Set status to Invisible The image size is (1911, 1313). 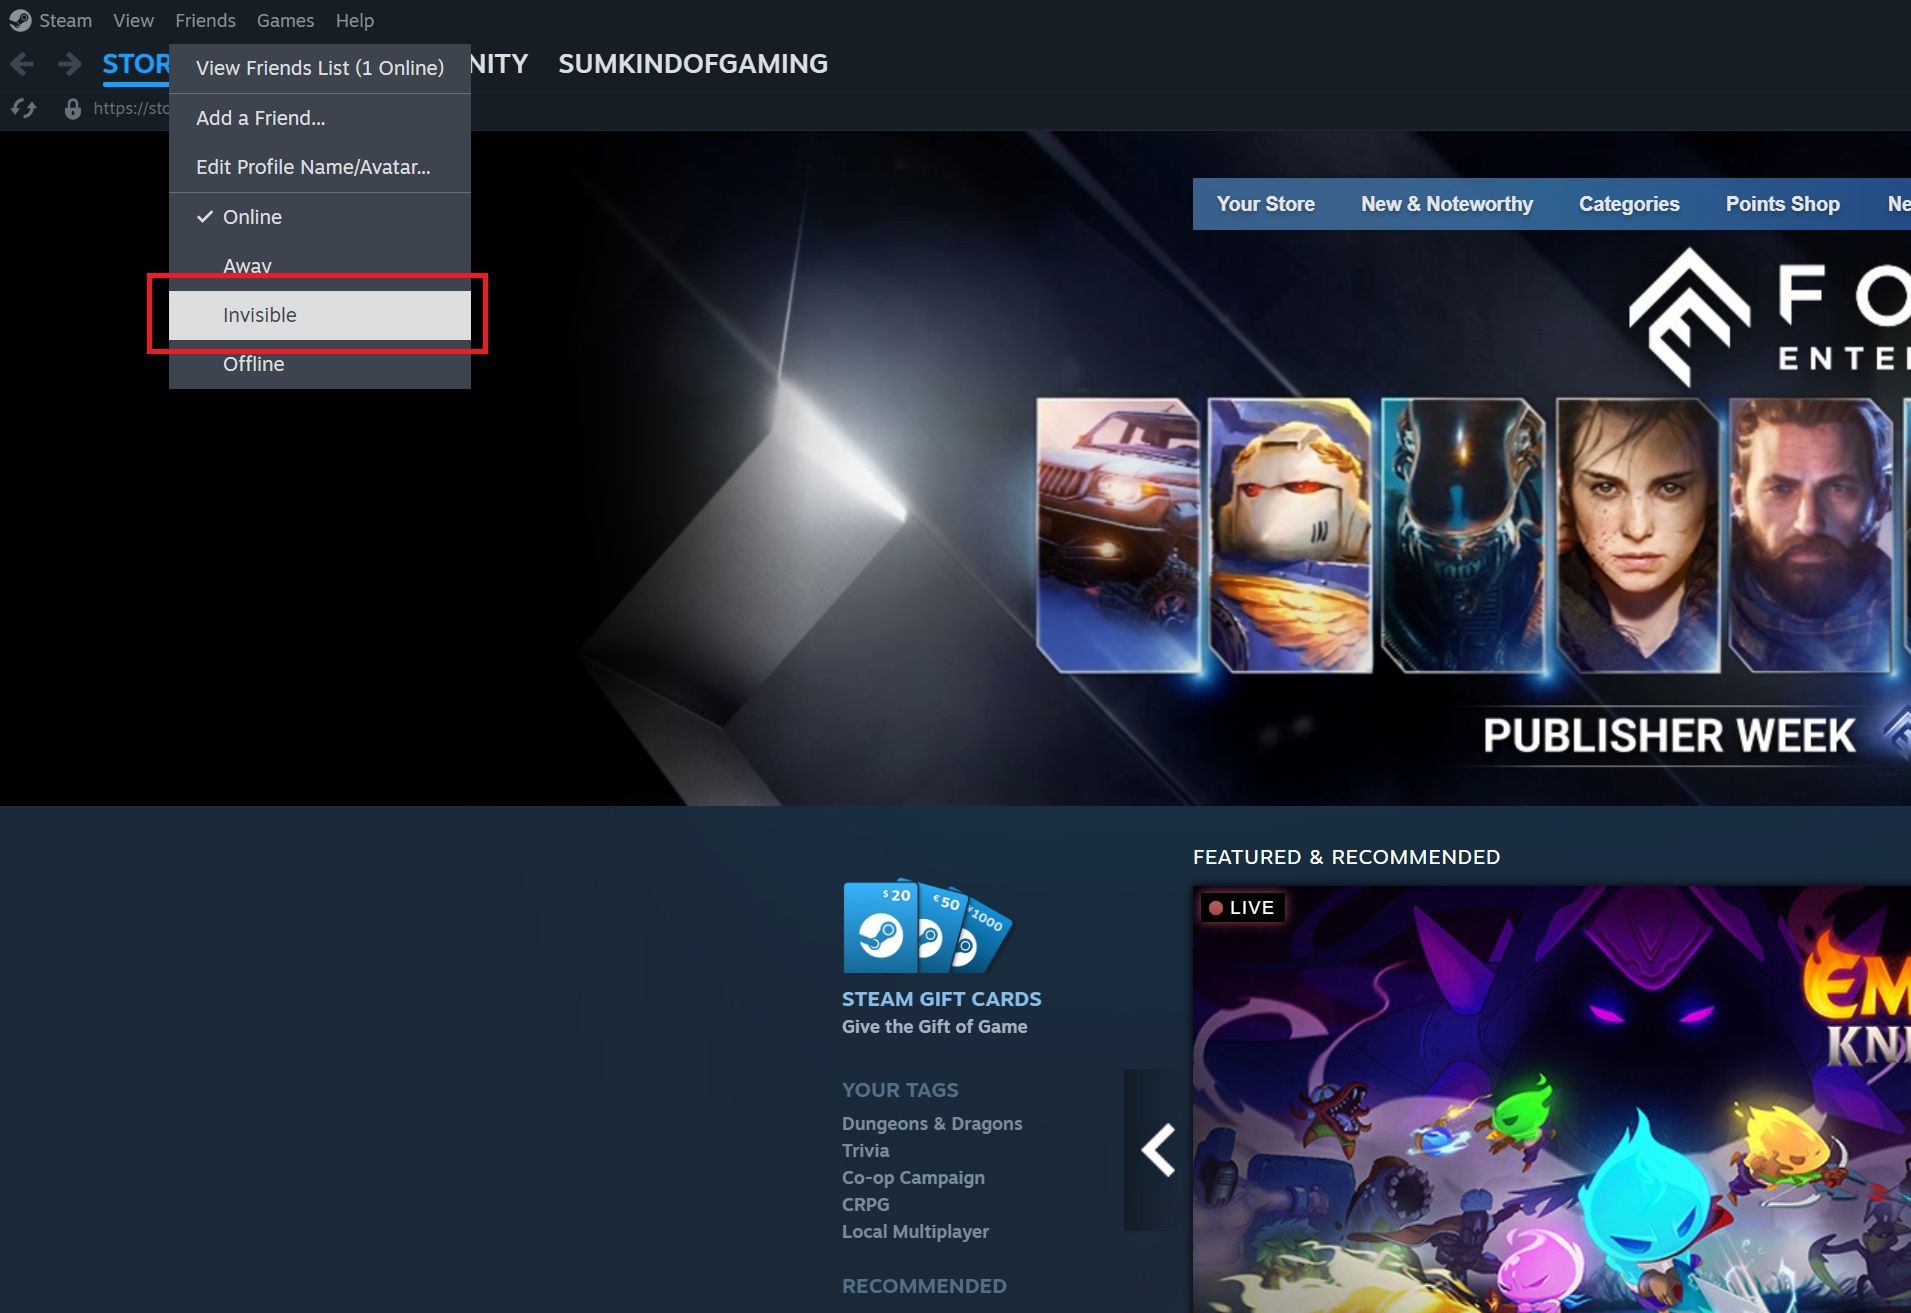coord(259,314)
